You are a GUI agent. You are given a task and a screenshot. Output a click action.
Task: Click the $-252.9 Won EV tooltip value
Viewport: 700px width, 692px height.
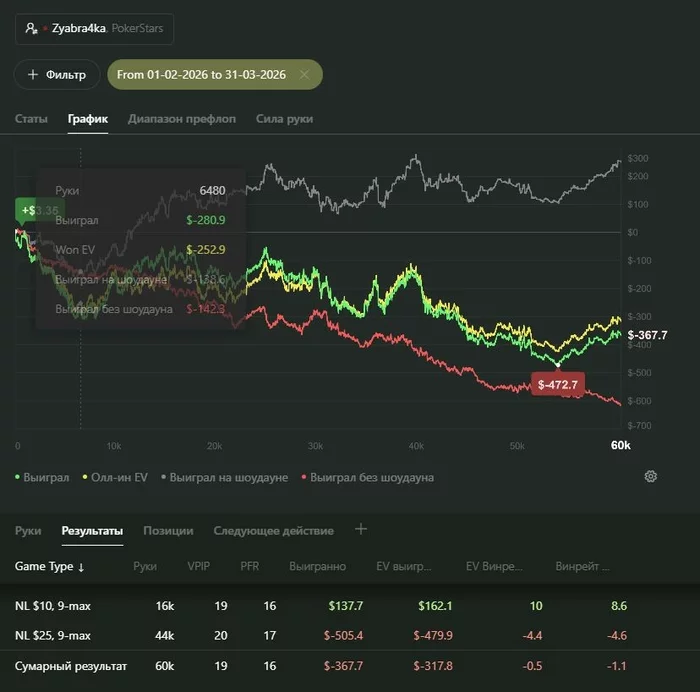click(x=206, y=250)
